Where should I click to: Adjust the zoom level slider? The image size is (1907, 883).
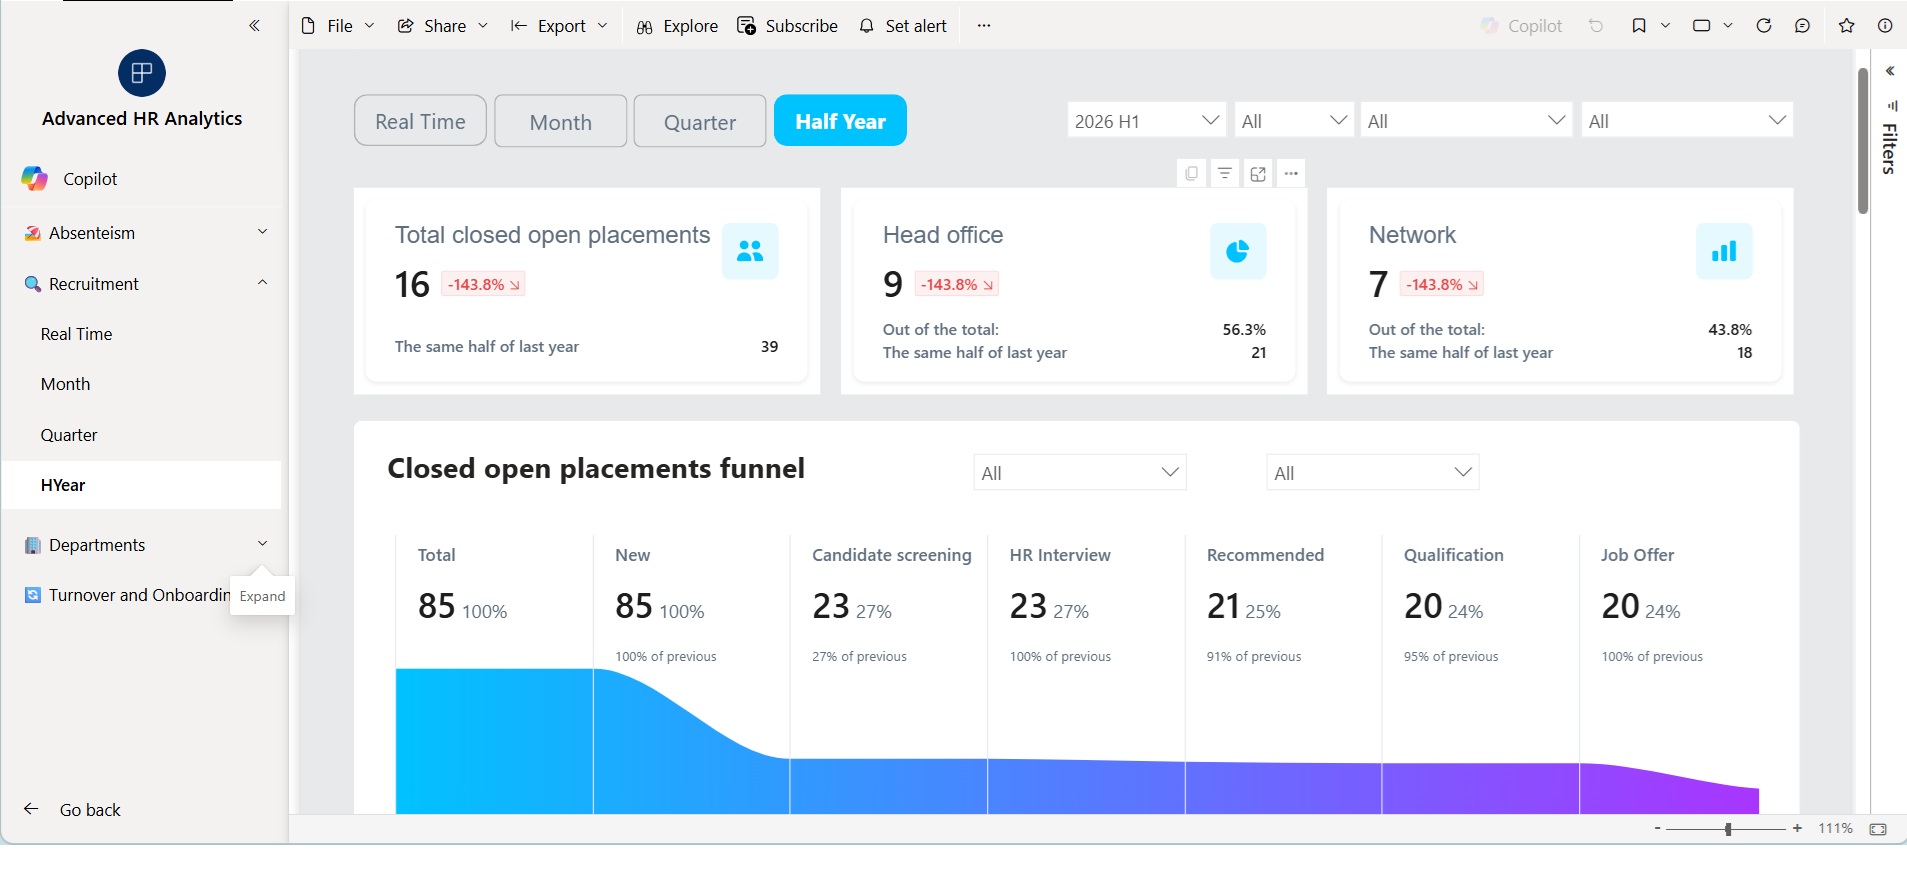(1728, 829)
